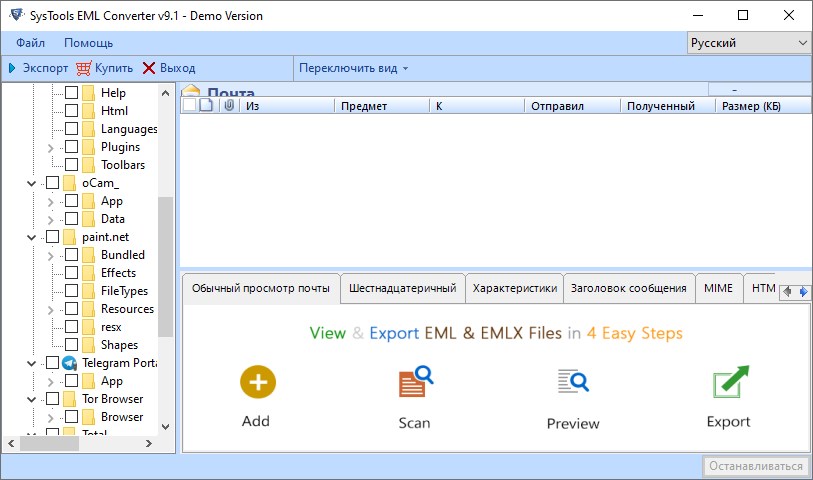Screen dimensions: 813x480
Task: Check the Telegram Portable checkbox
Action: (52, 362)
